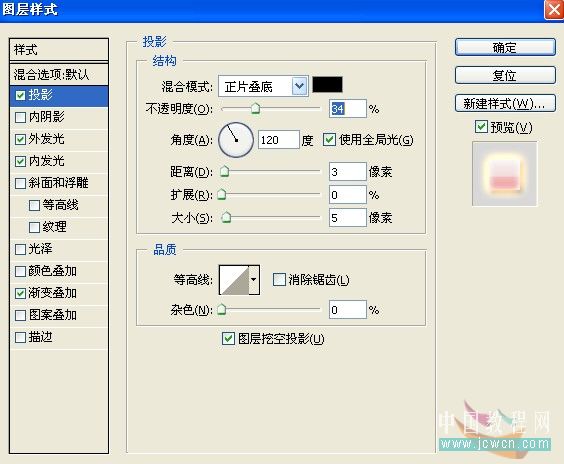
Task: Click the black shadow color swatch
Action: point(327,85)
